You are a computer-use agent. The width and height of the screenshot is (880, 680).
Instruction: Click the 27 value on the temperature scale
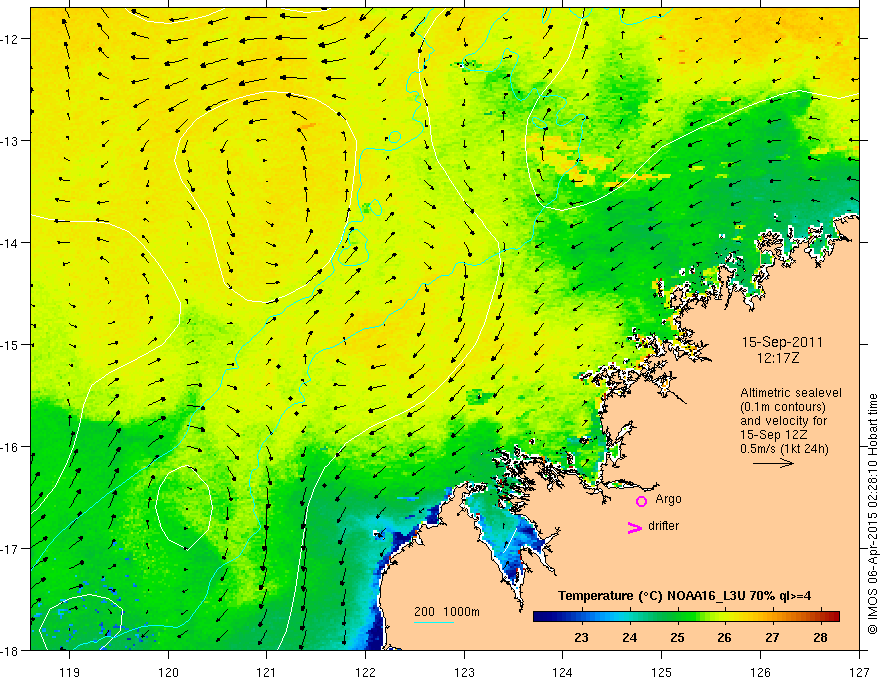point(772,637)
